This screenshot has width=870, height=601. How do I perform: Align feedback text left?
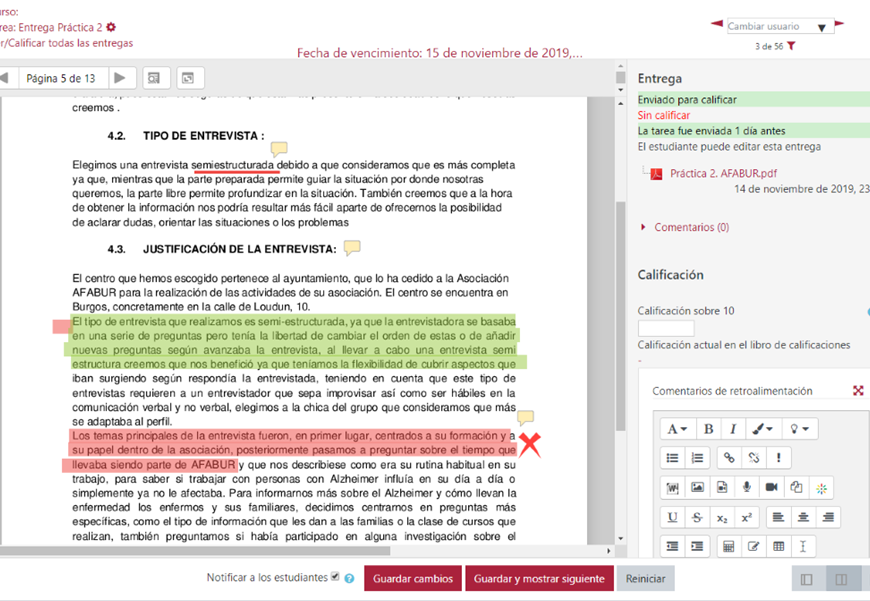[x=778, y=517]
